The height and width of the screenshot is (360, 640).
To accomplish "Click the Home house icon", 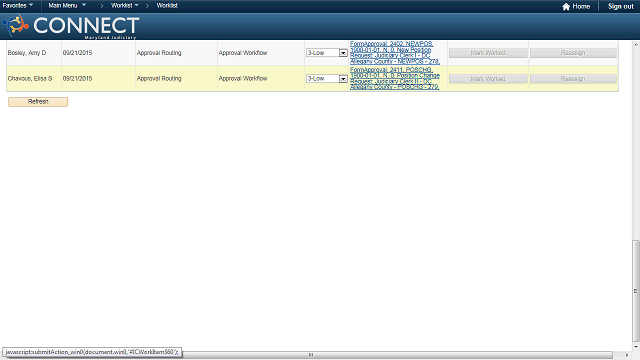I will pos(566,6).
